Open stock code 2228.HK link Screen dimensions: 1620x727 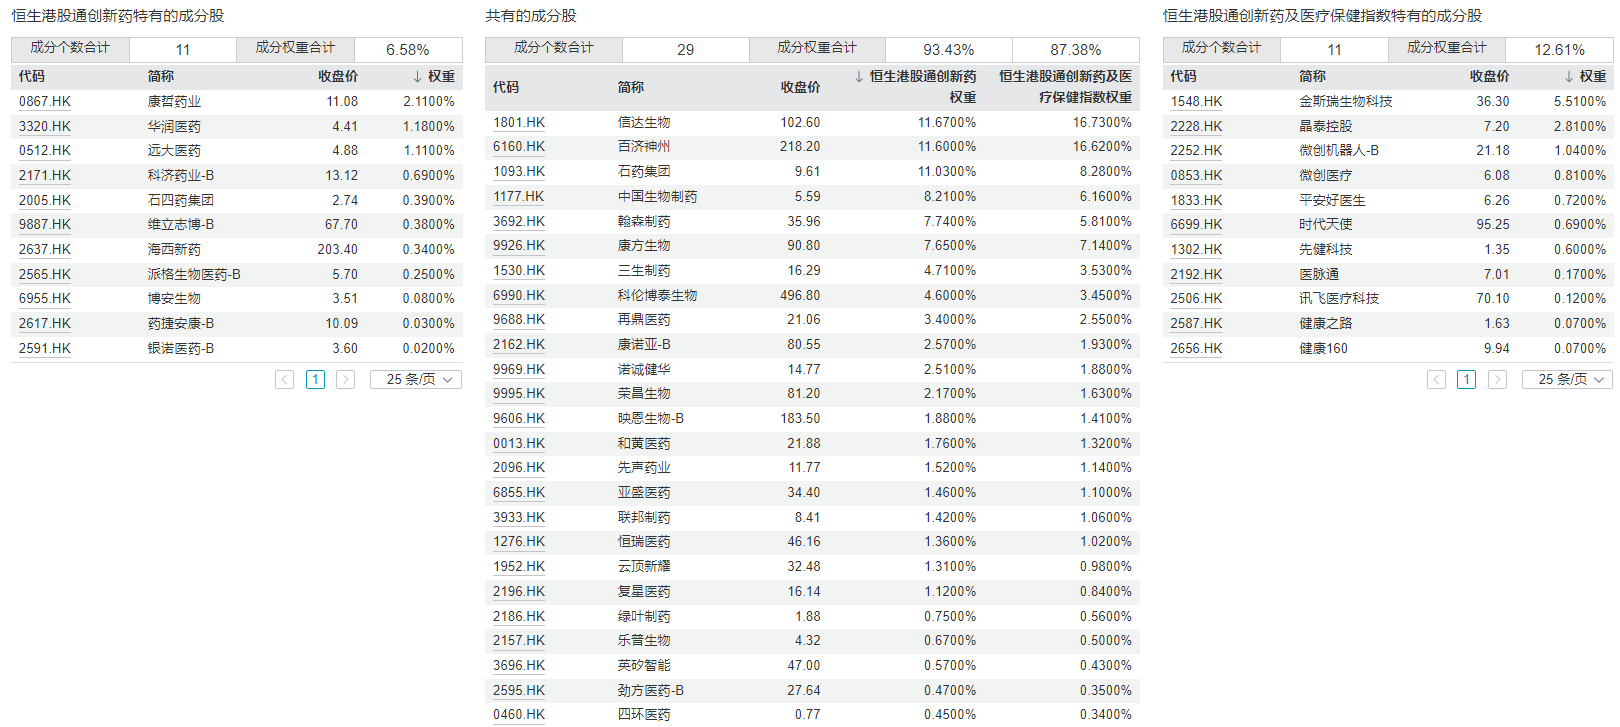coord(1197,127)
